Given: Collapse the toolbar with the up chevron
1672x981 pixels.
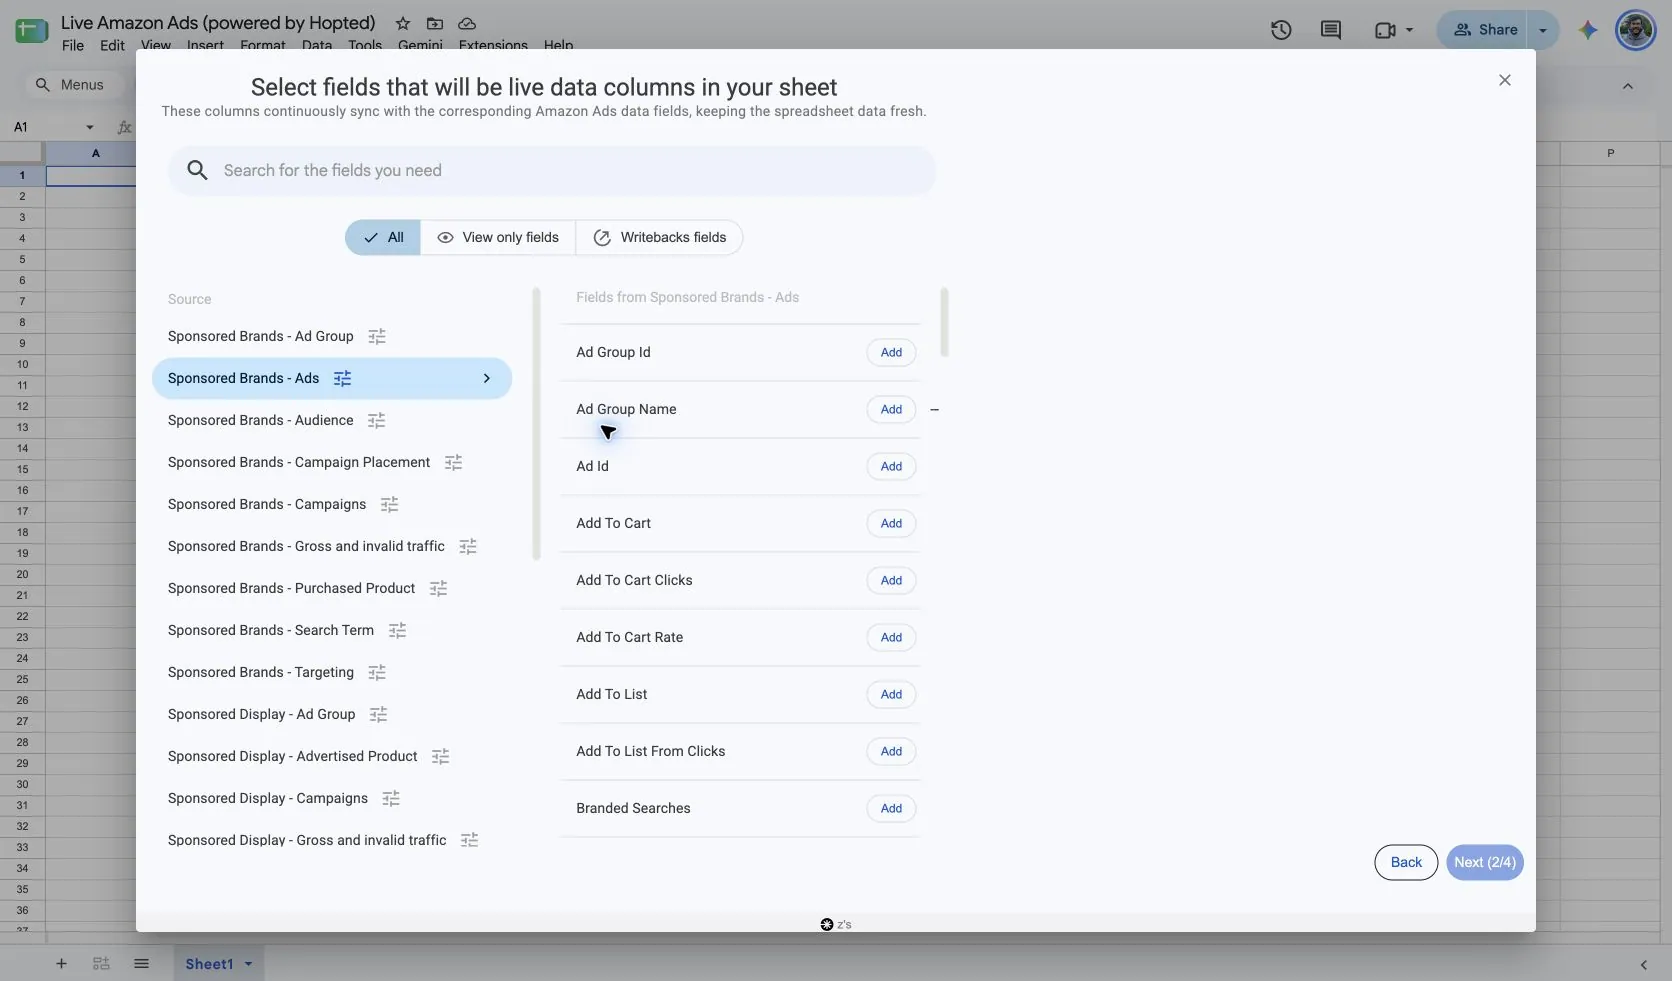Looking at the screenshot, I should click(1628, 86).
